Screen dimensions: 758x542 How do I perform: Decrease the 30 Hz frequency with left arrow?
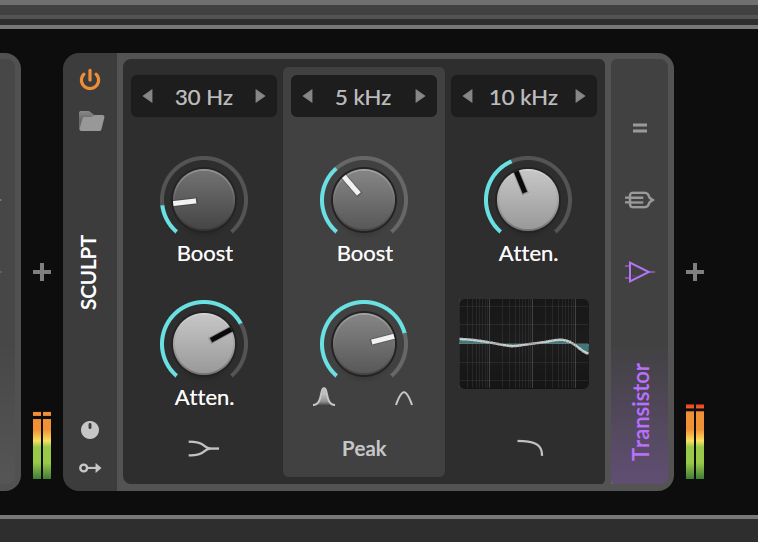coord(148,97)
